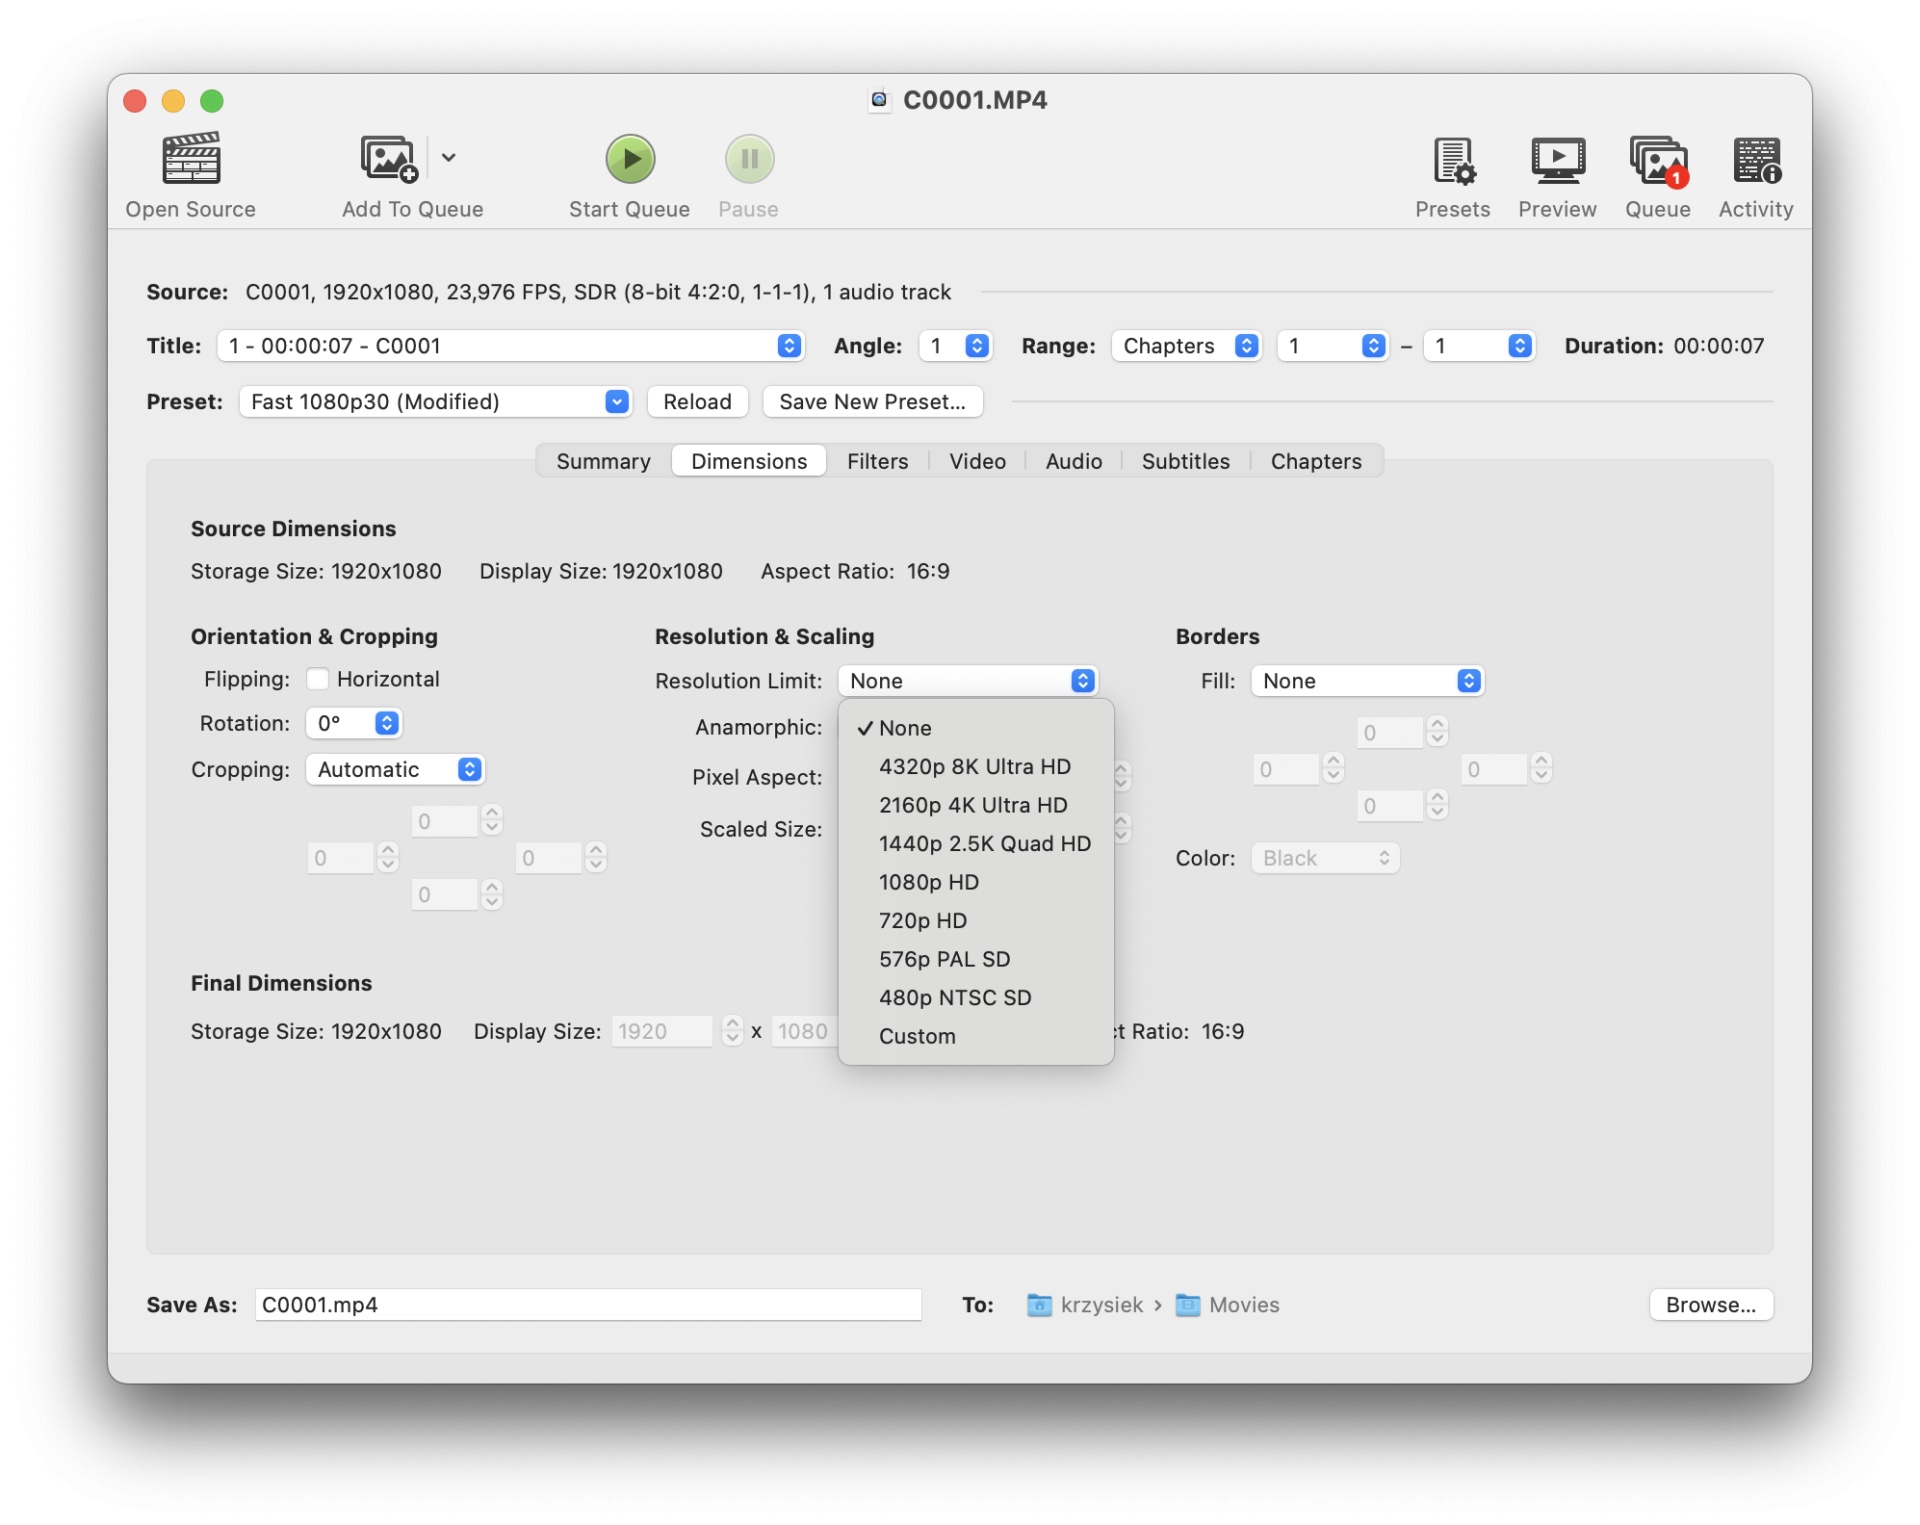Expand the Add To Queue arrow menu
This screenshot has width=1920, height=1525.
pyautogui.click(x=449, y=158)
